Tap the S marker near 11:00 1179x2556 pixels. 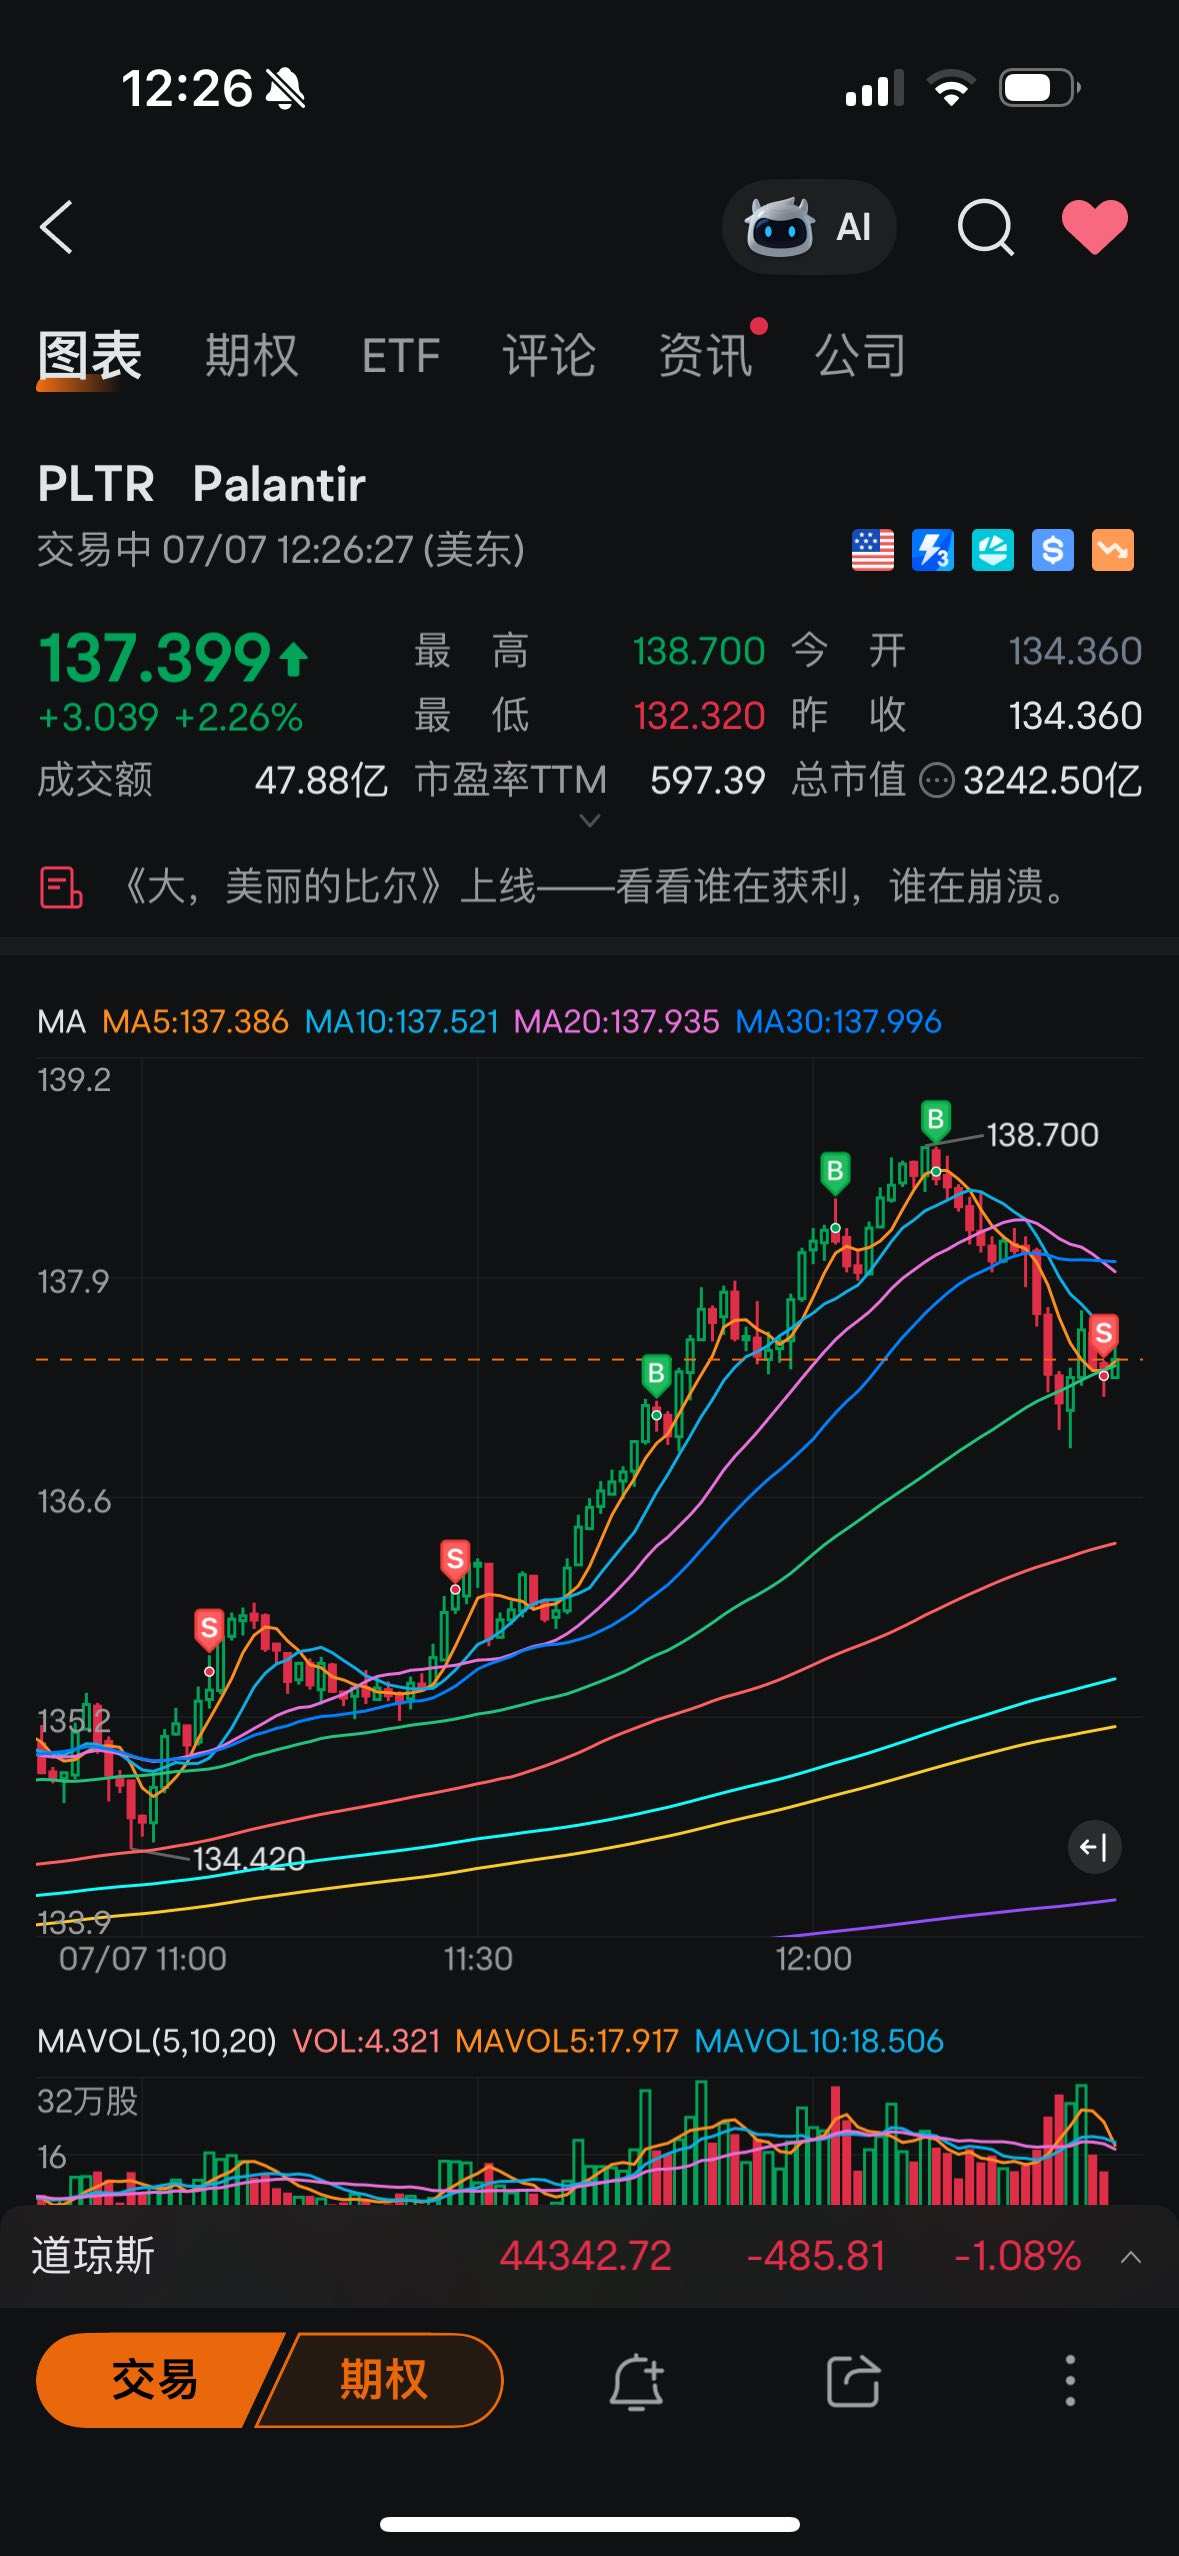208,1630
